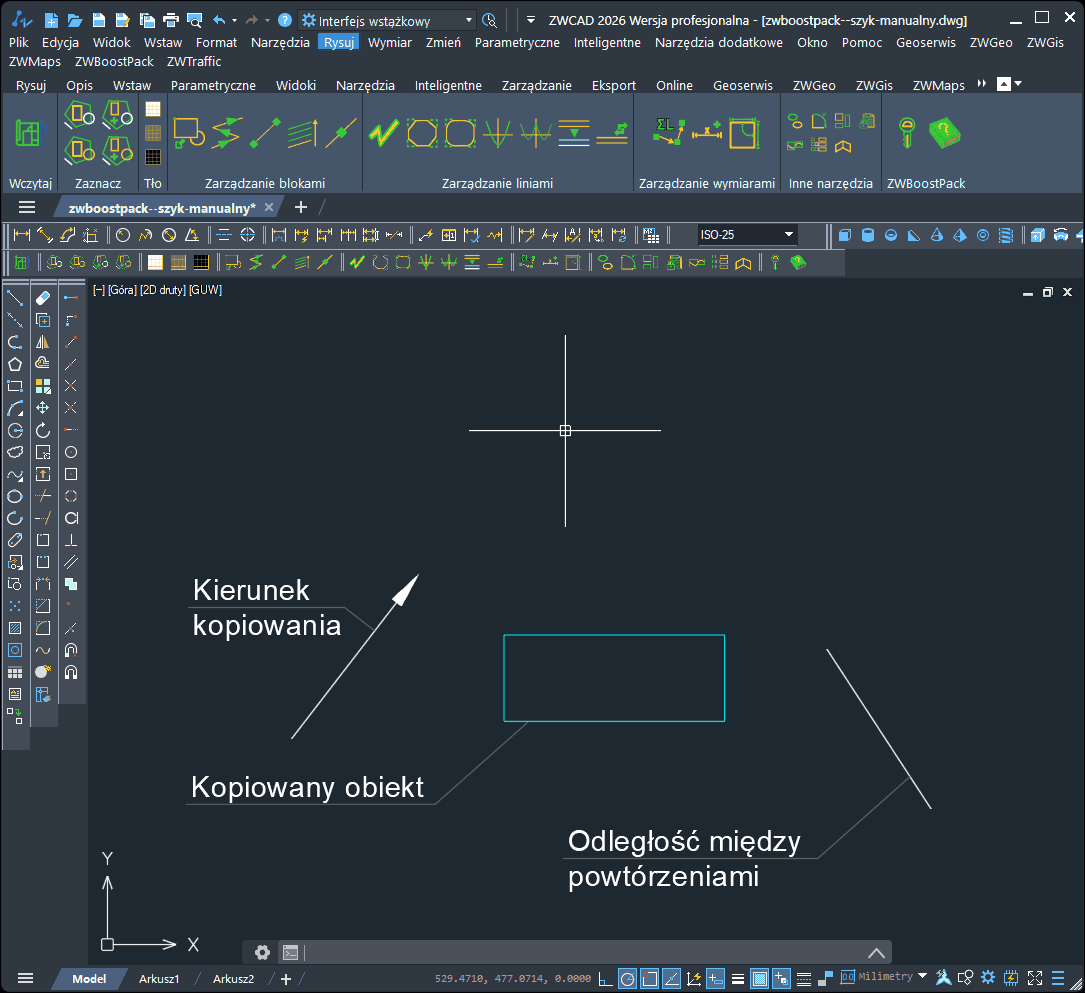Toggle object snap in status bar
The height and width of the screenshot is (993, 1085).
(x=649, y=978)
